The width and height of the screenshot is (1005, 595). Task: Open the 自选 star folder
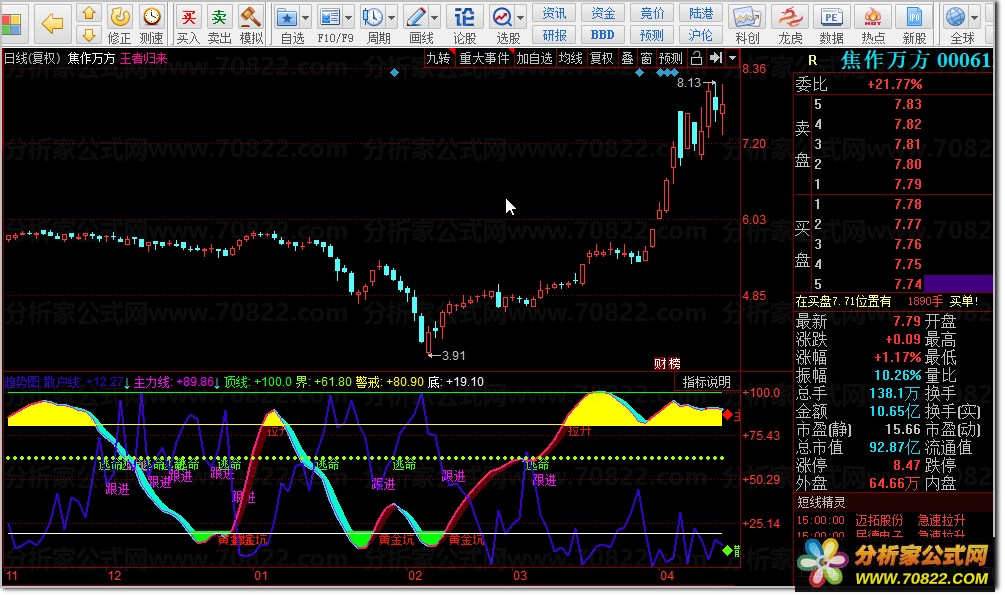[287, 17]
